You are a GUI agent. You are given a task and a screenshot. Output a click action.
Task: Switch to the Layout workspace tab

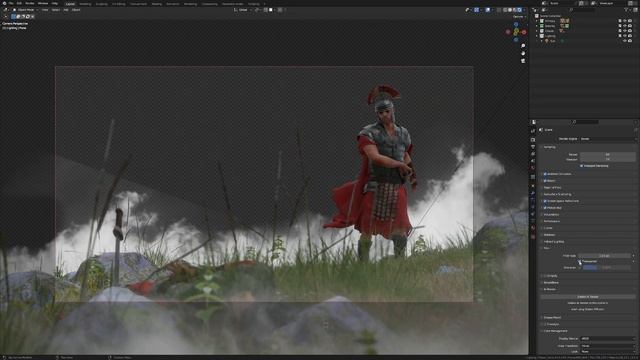(x=70, y=4)
